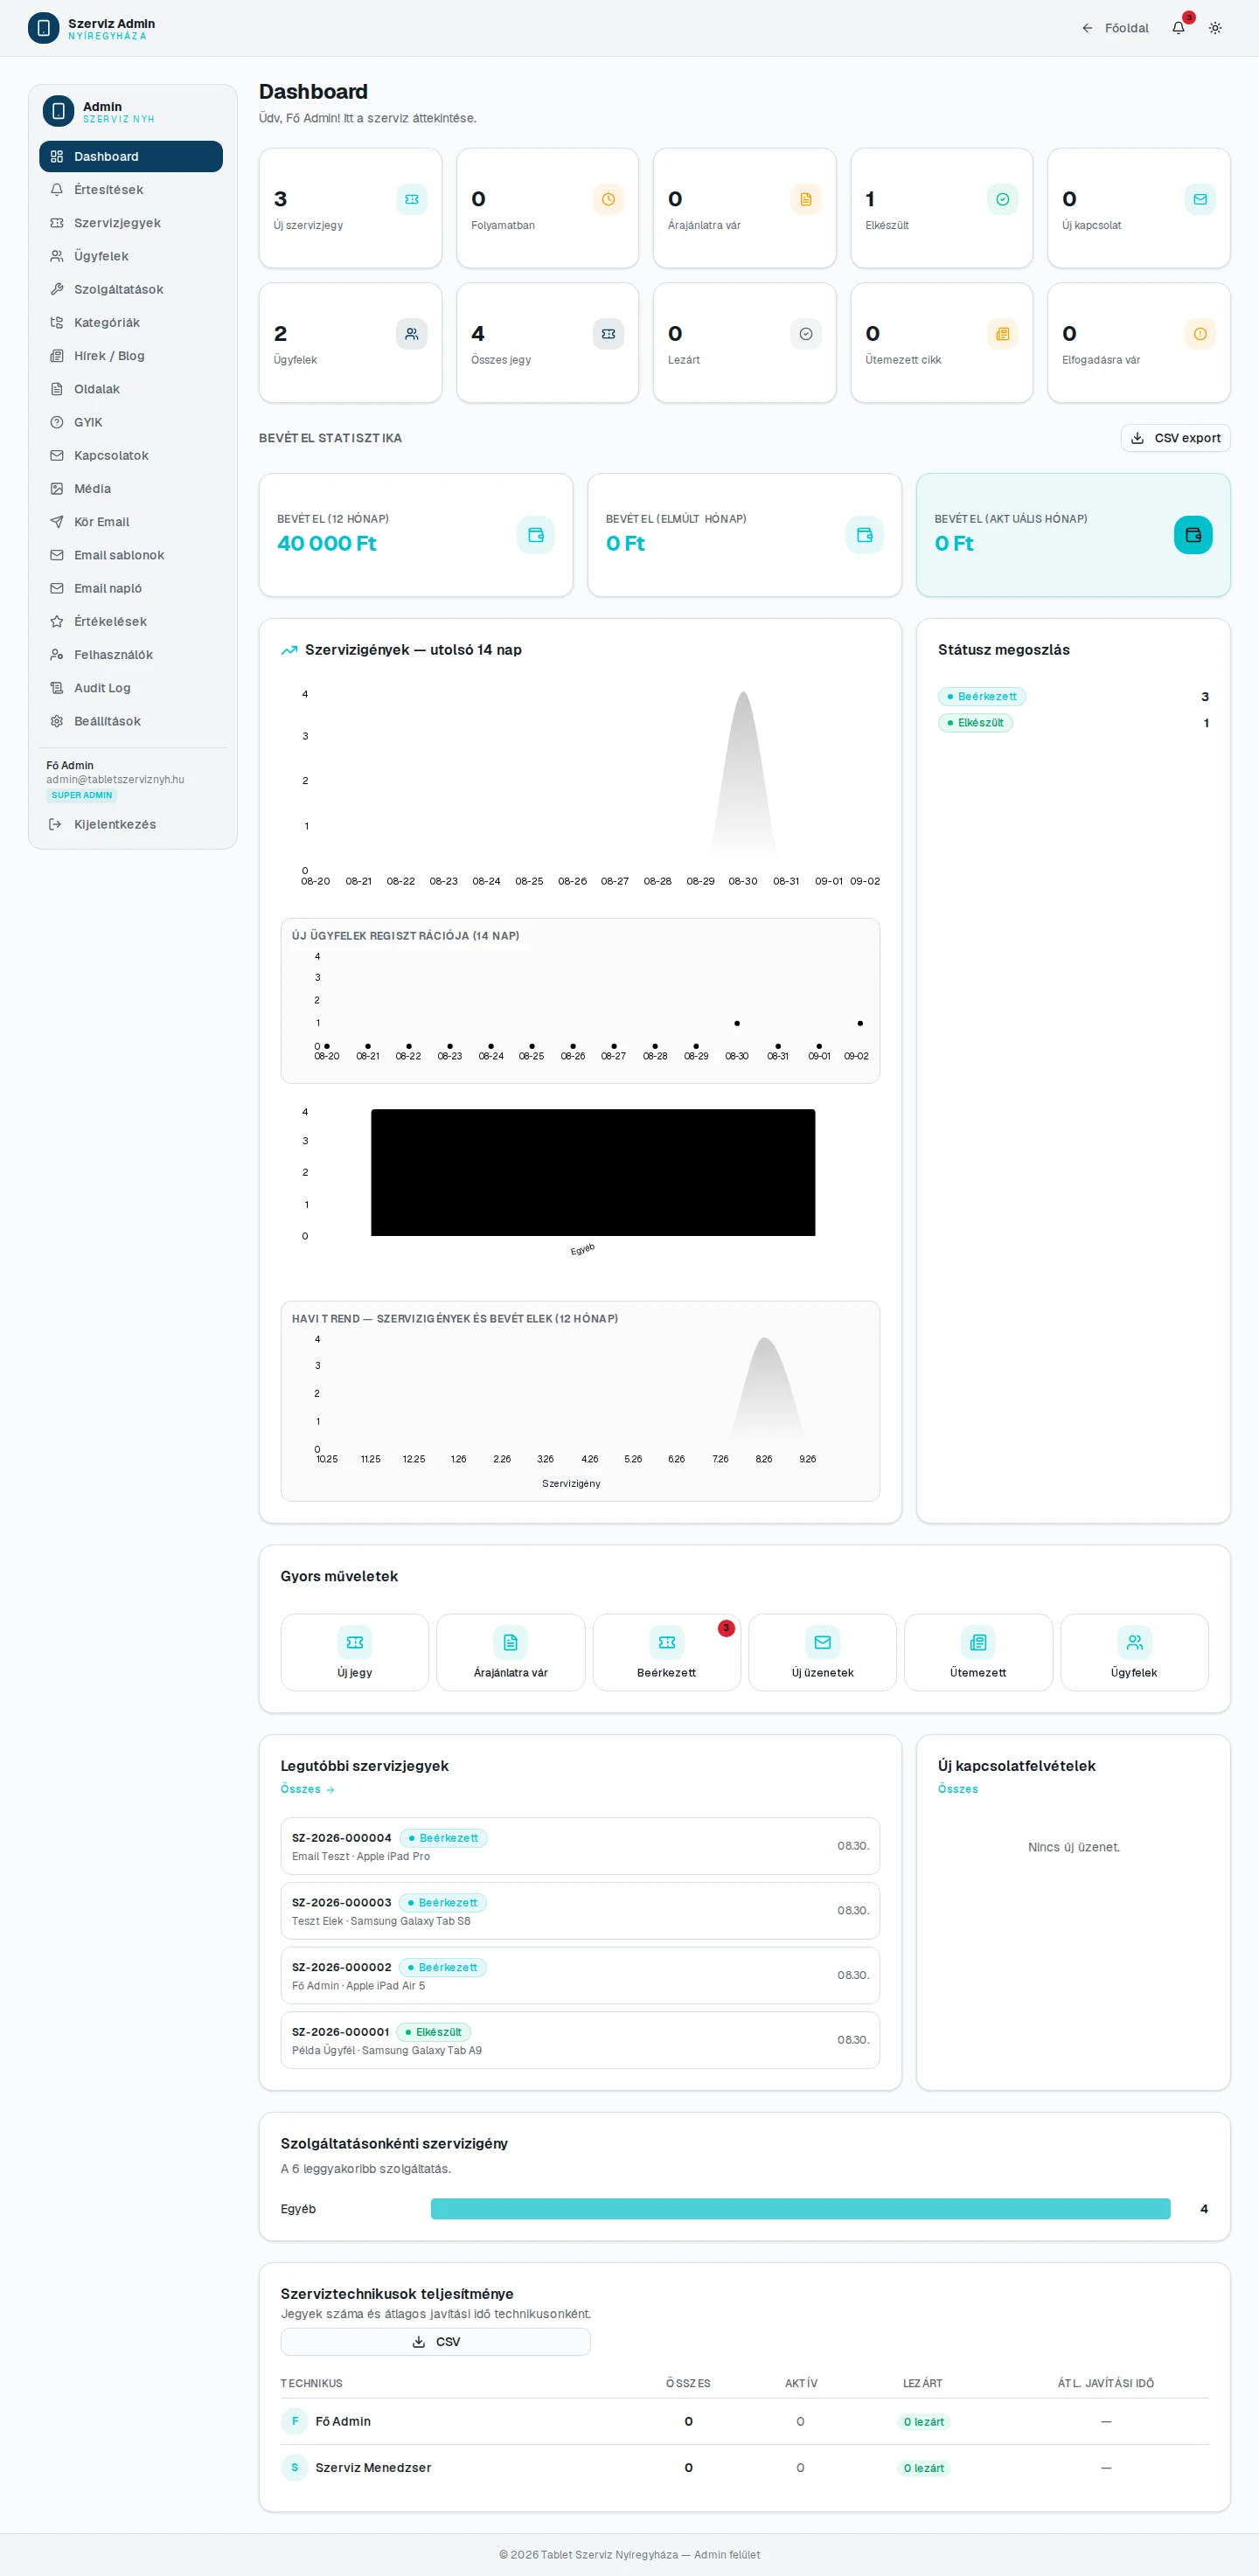1259x2576 pixels.
Task: Open the Új üzenetek quick action
Action: 822,1652
